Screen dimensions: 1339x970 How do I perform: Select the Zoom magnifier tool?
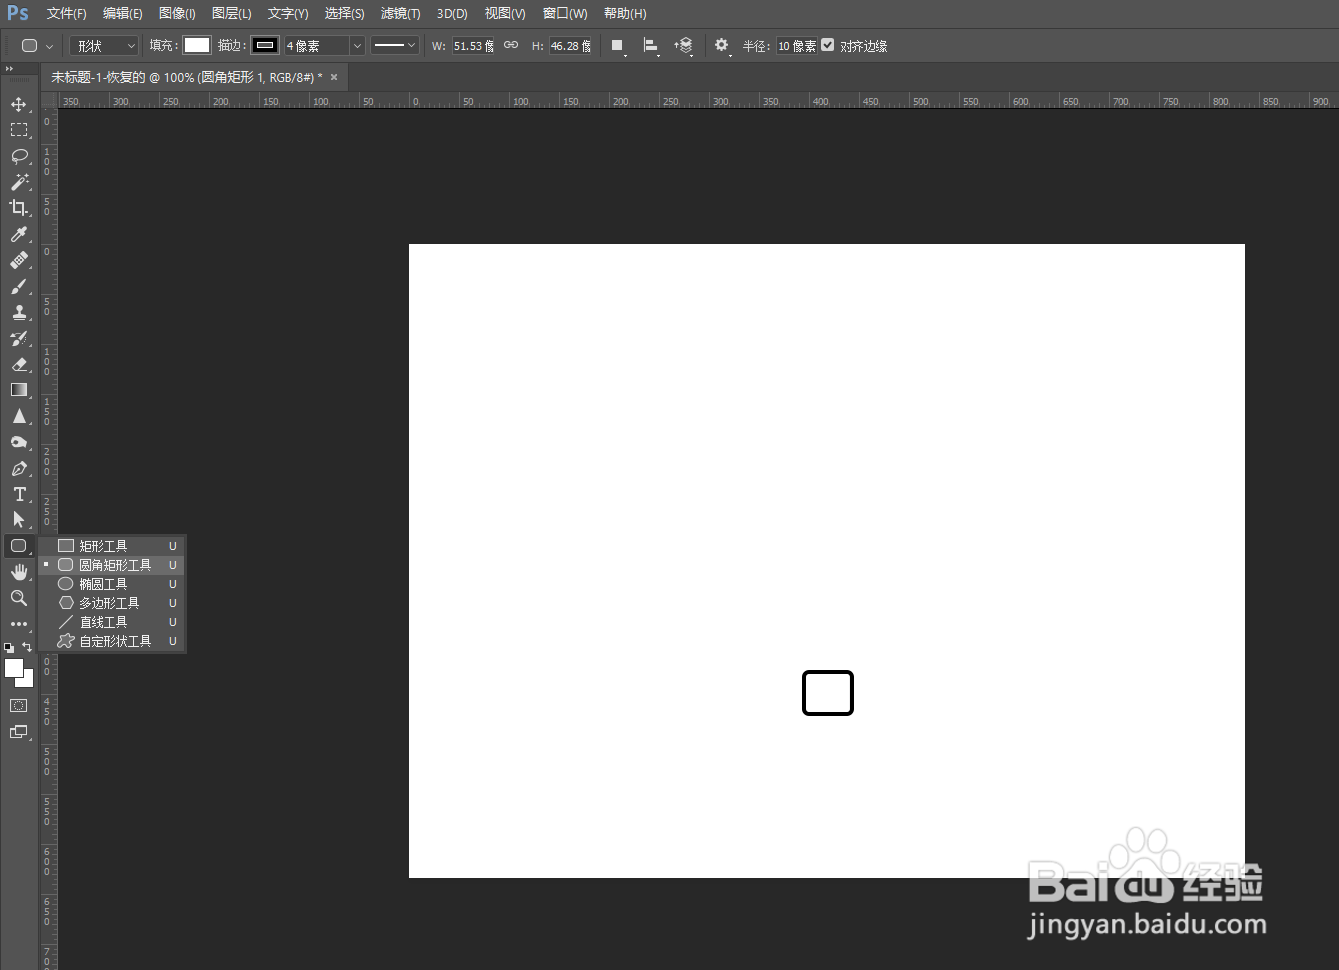pos(19,598)
